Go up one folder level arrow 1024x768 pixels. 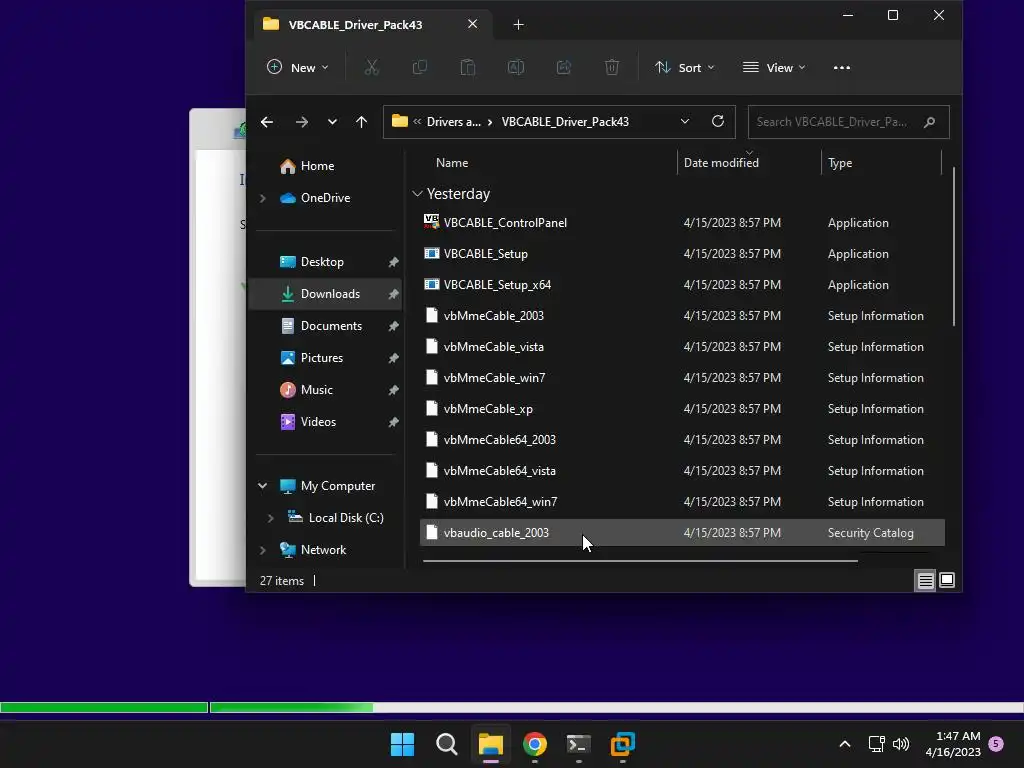coord(361,122)
